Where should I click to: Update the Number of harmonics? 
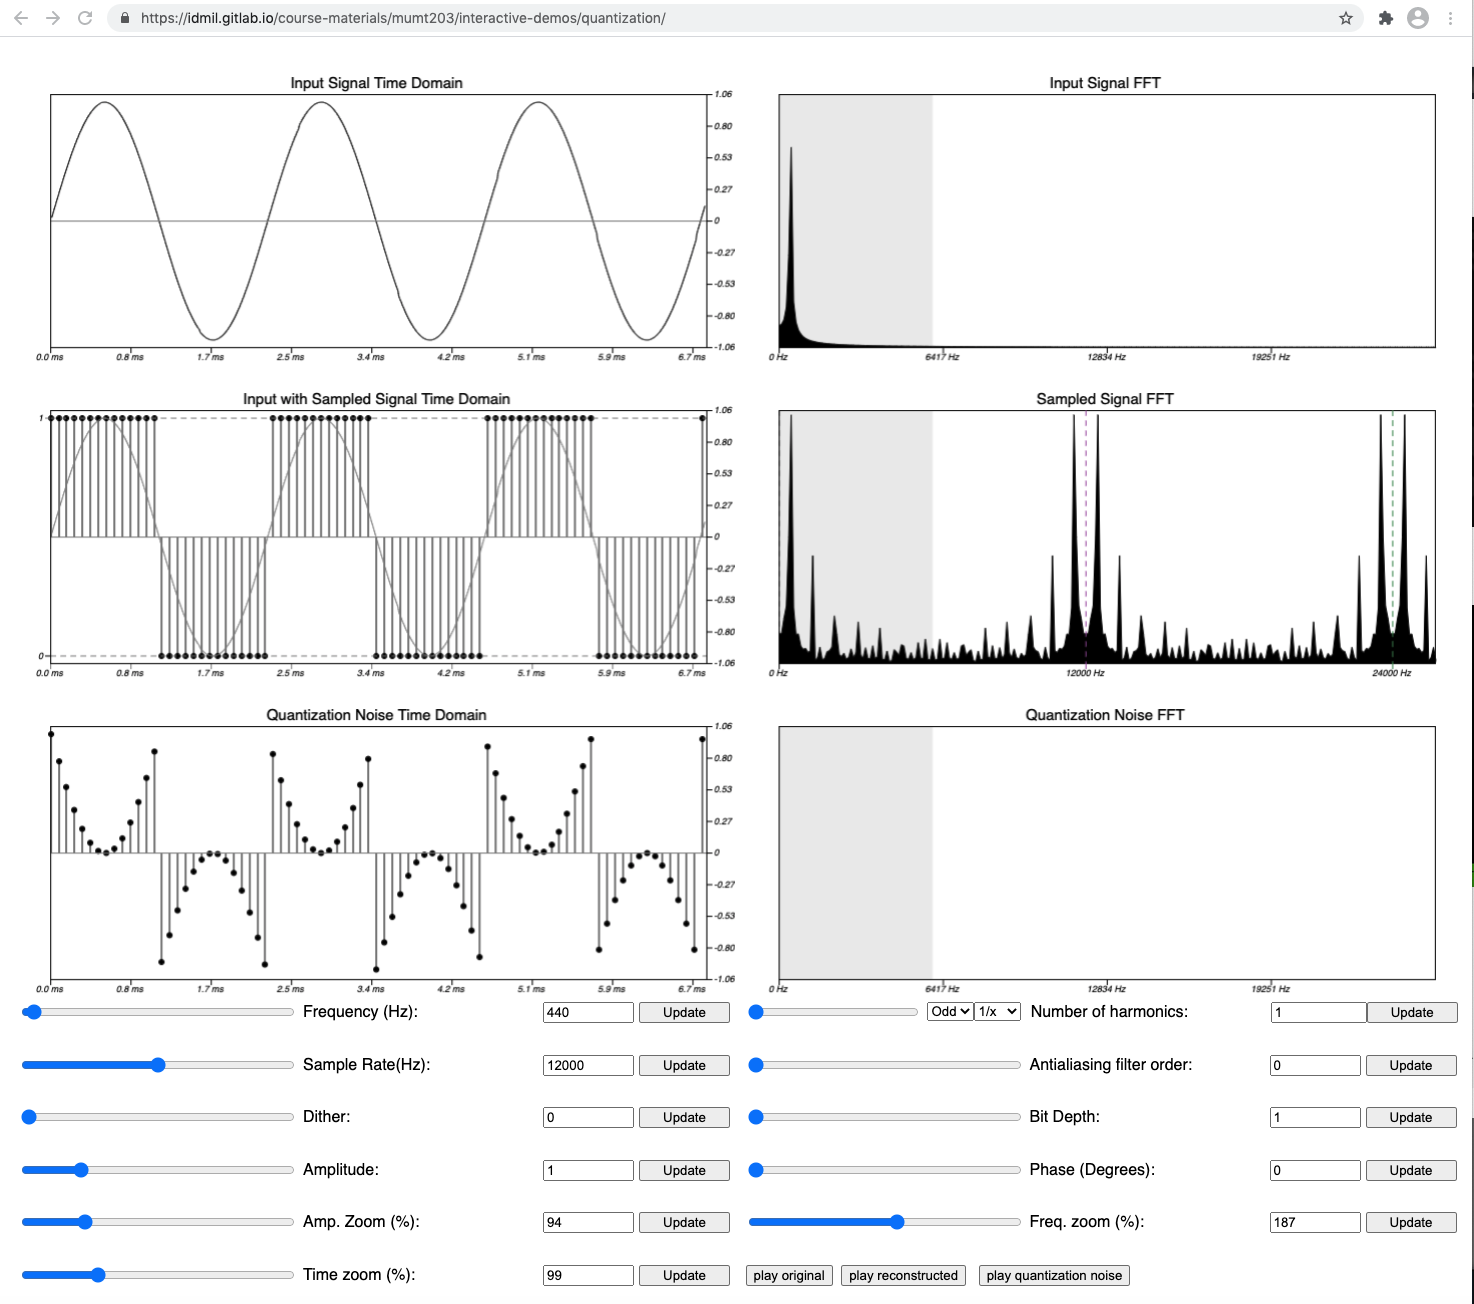1412,1012
